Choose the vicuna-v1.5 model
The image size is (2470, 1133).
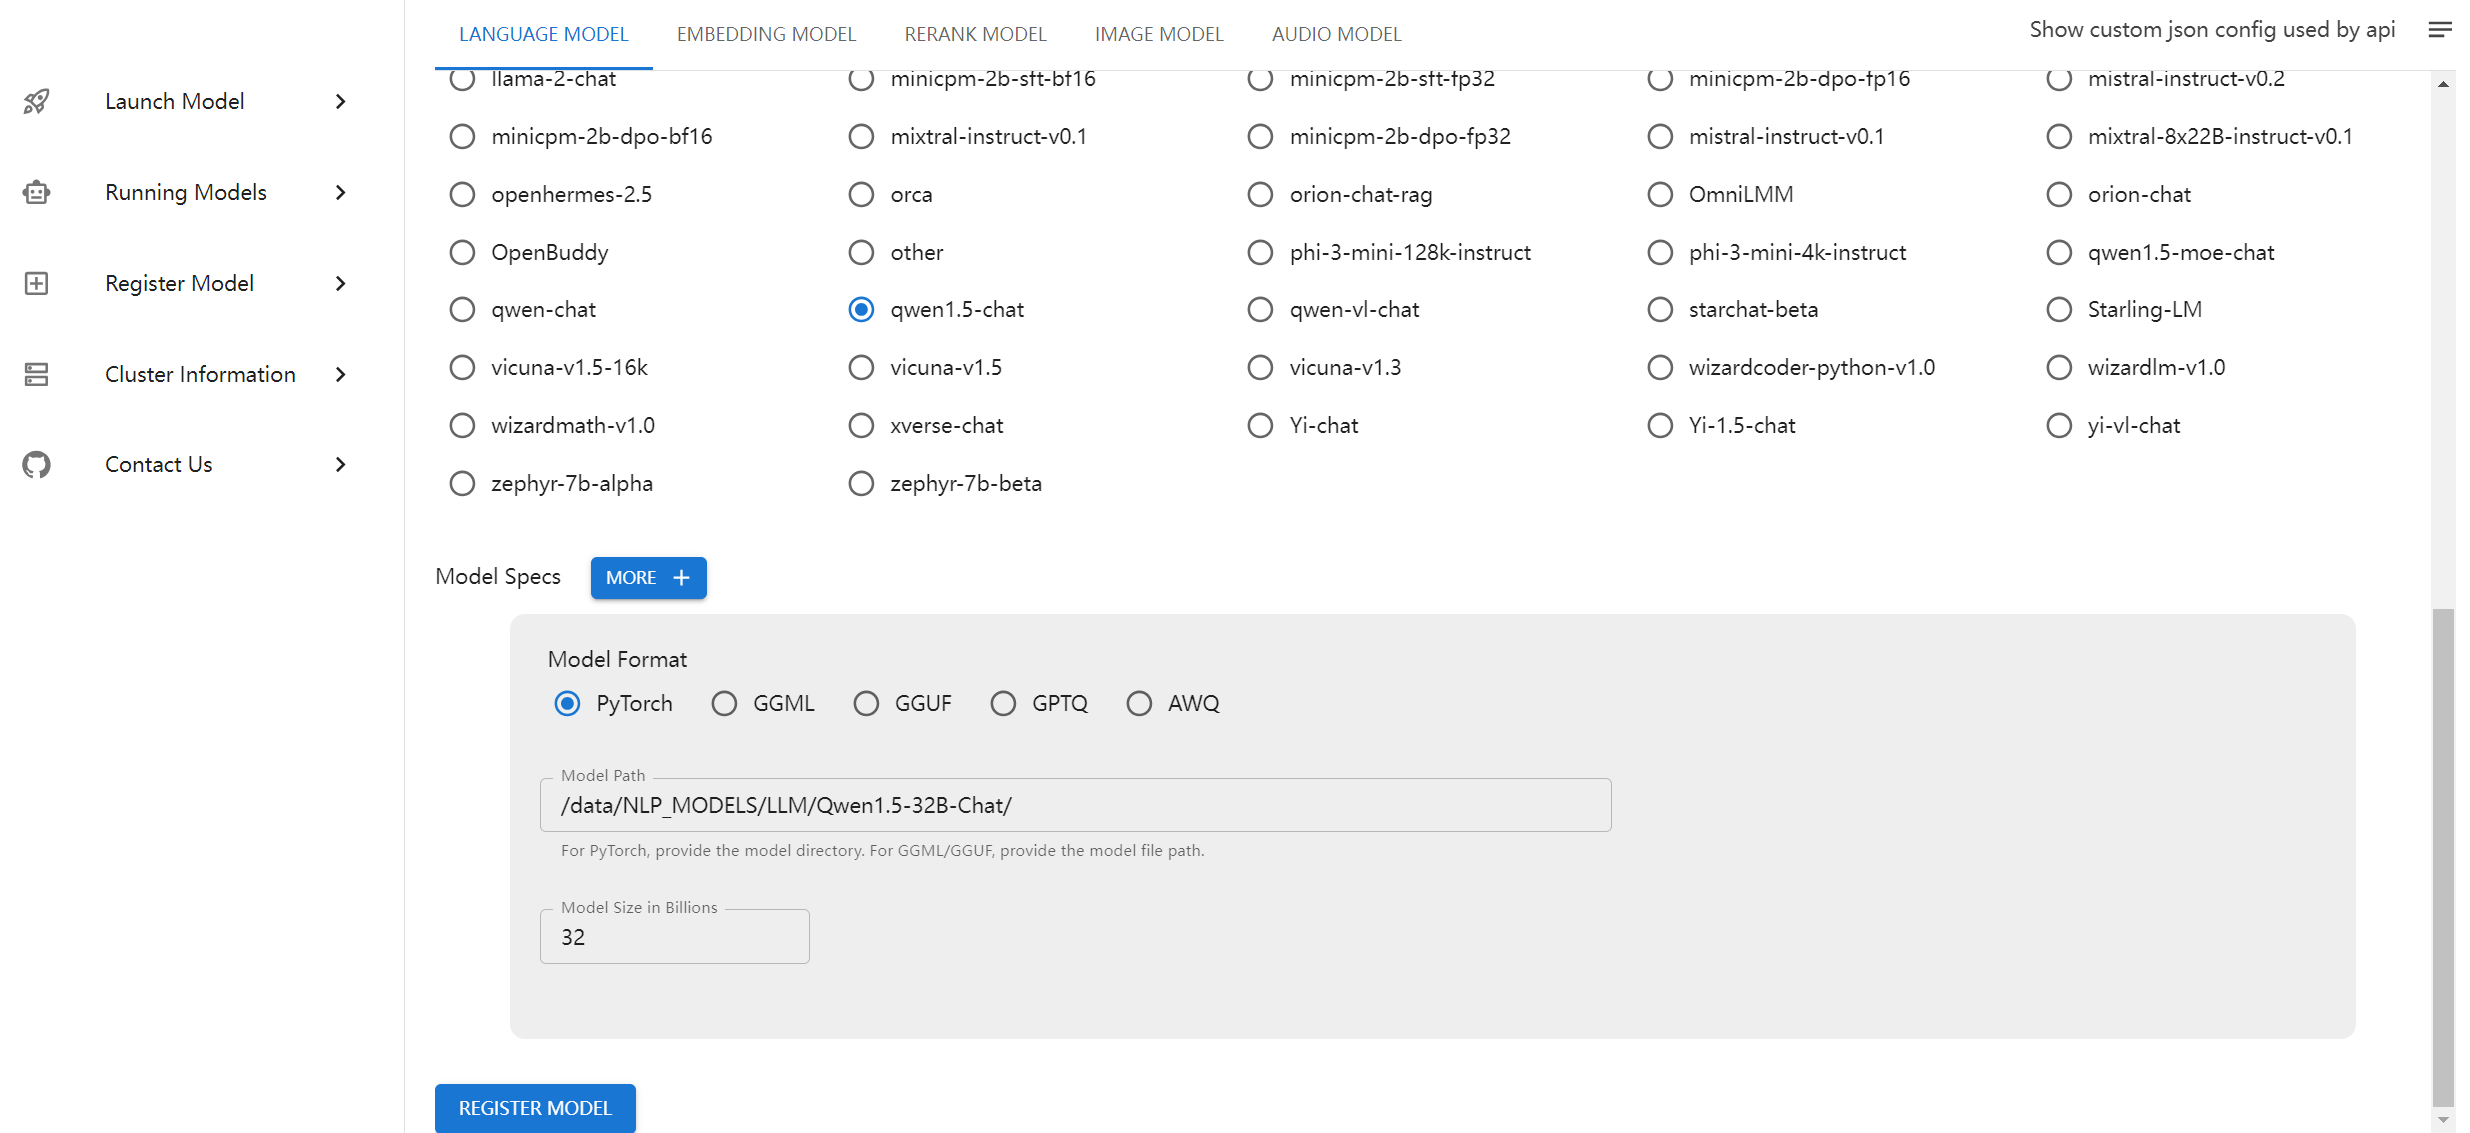(x=861, y=367)
